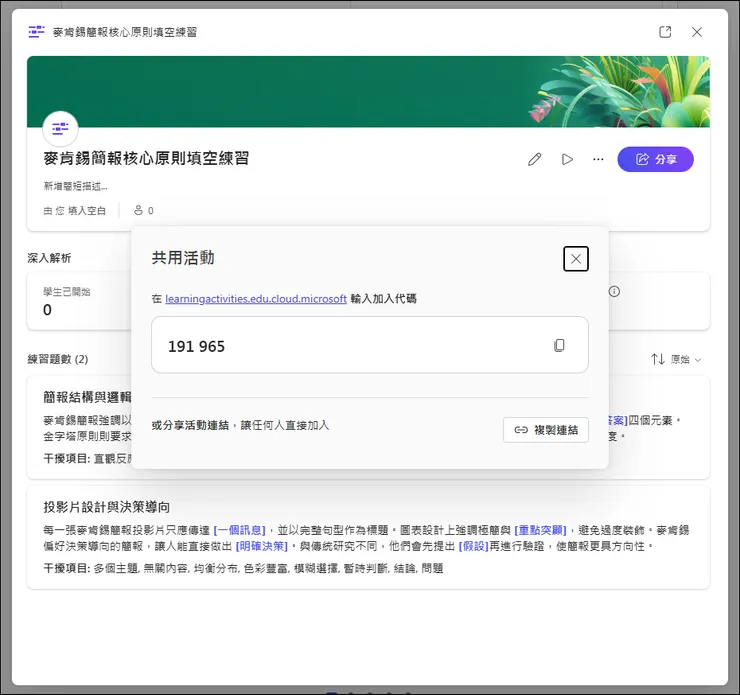Screen dimensions: 740x695
Task: Click the blank answer [假設]
Action: click(473, 546)
